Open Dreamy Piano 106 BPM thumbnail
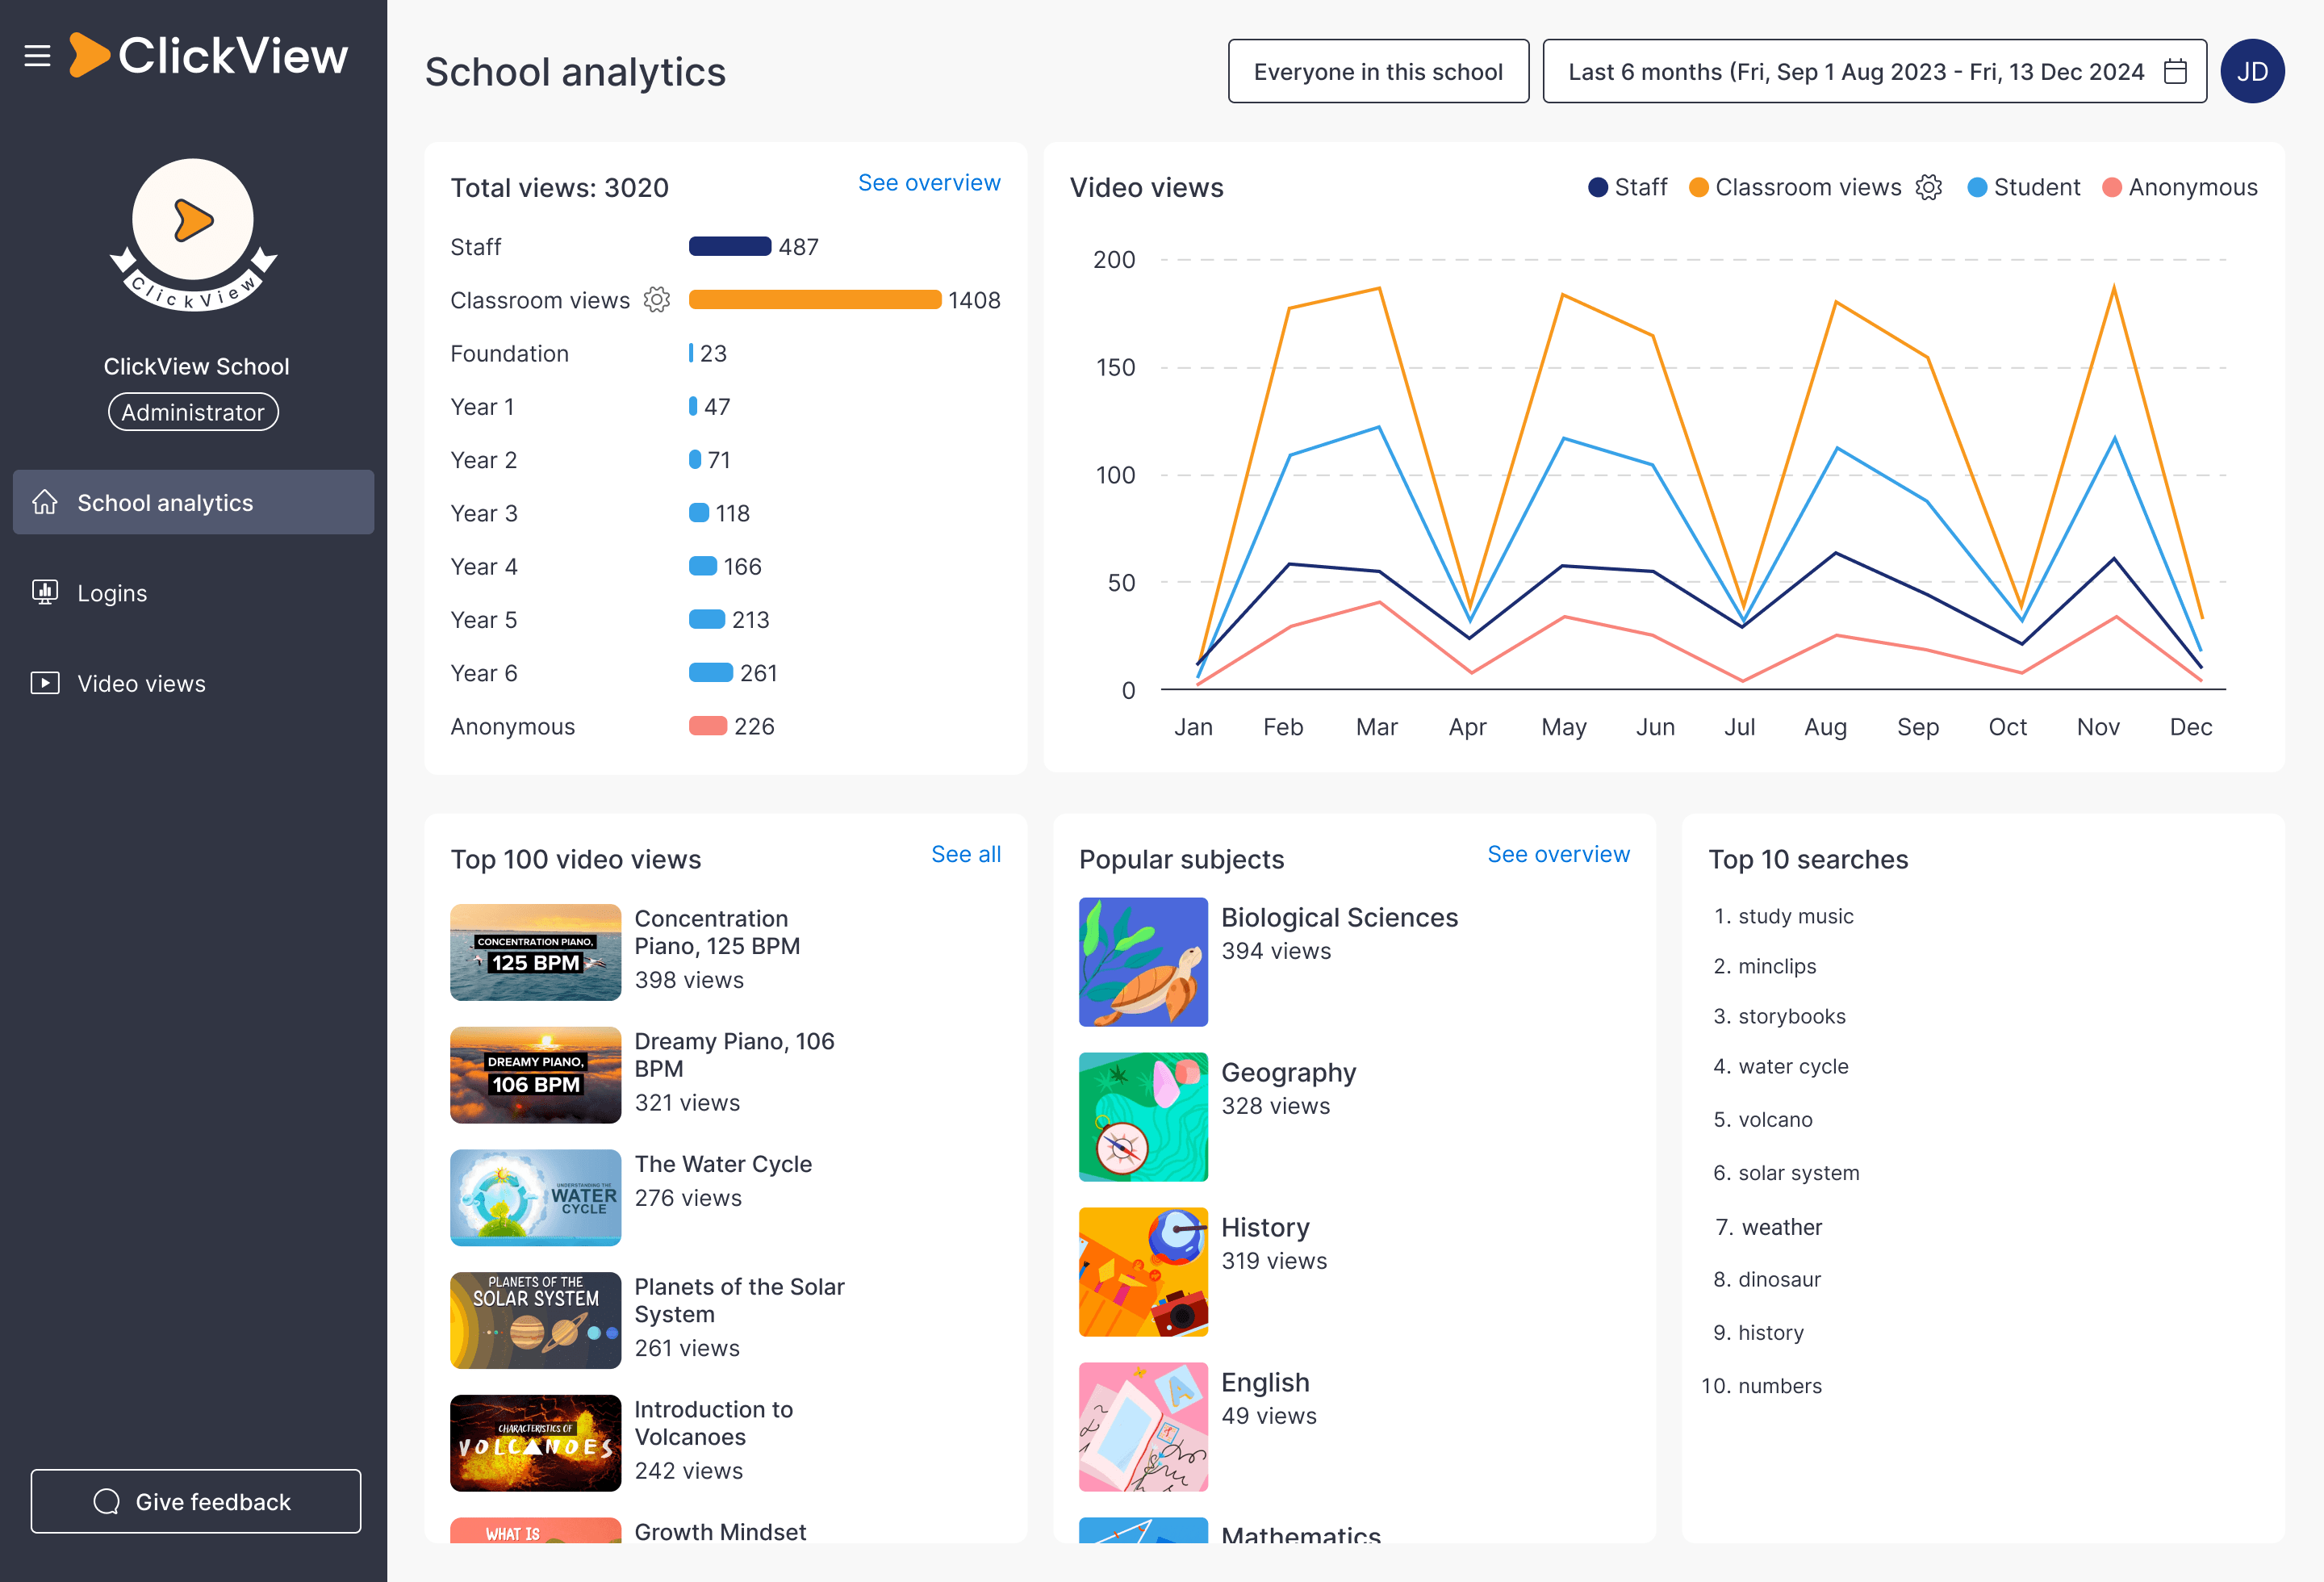2324x1582 pixels. coord(535,1075)
